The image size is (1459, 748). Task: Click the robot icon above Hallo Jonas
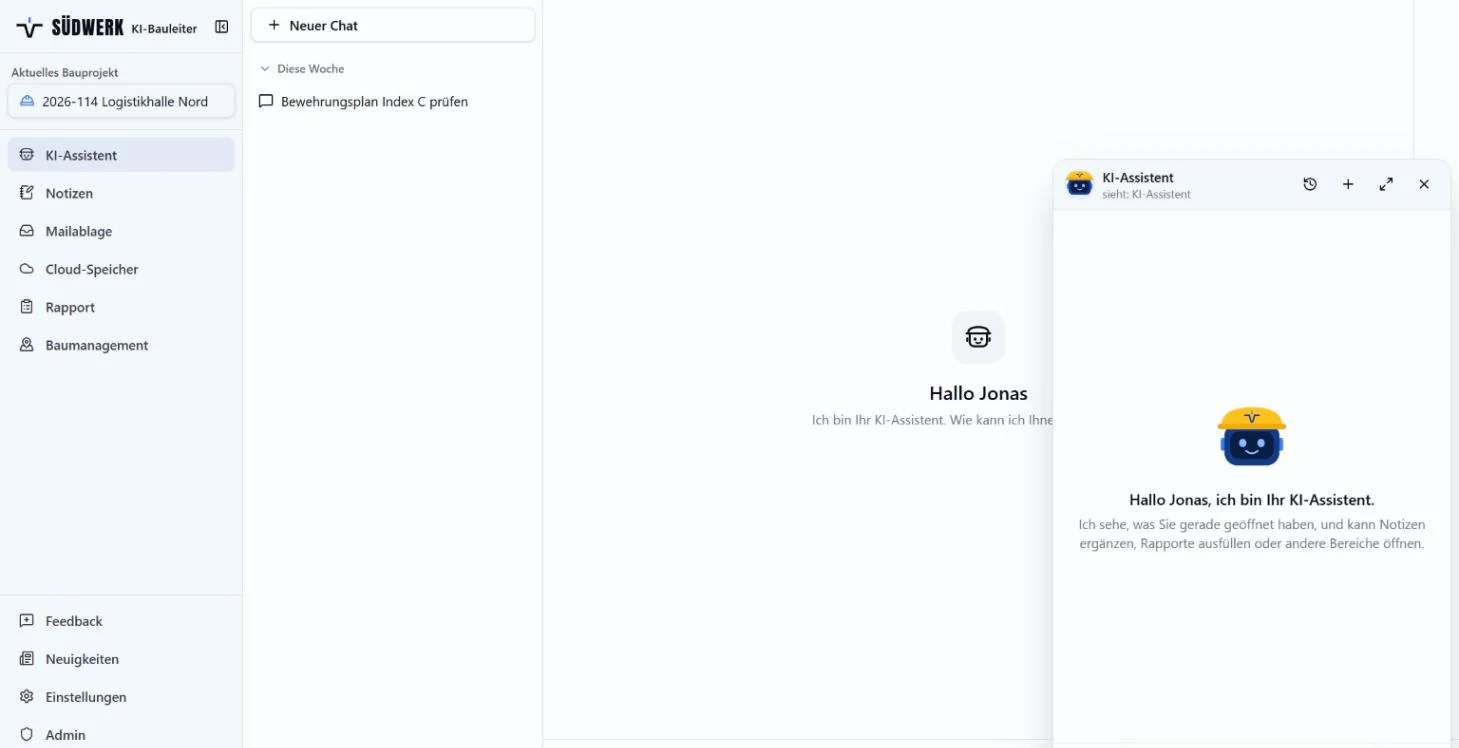978,337
